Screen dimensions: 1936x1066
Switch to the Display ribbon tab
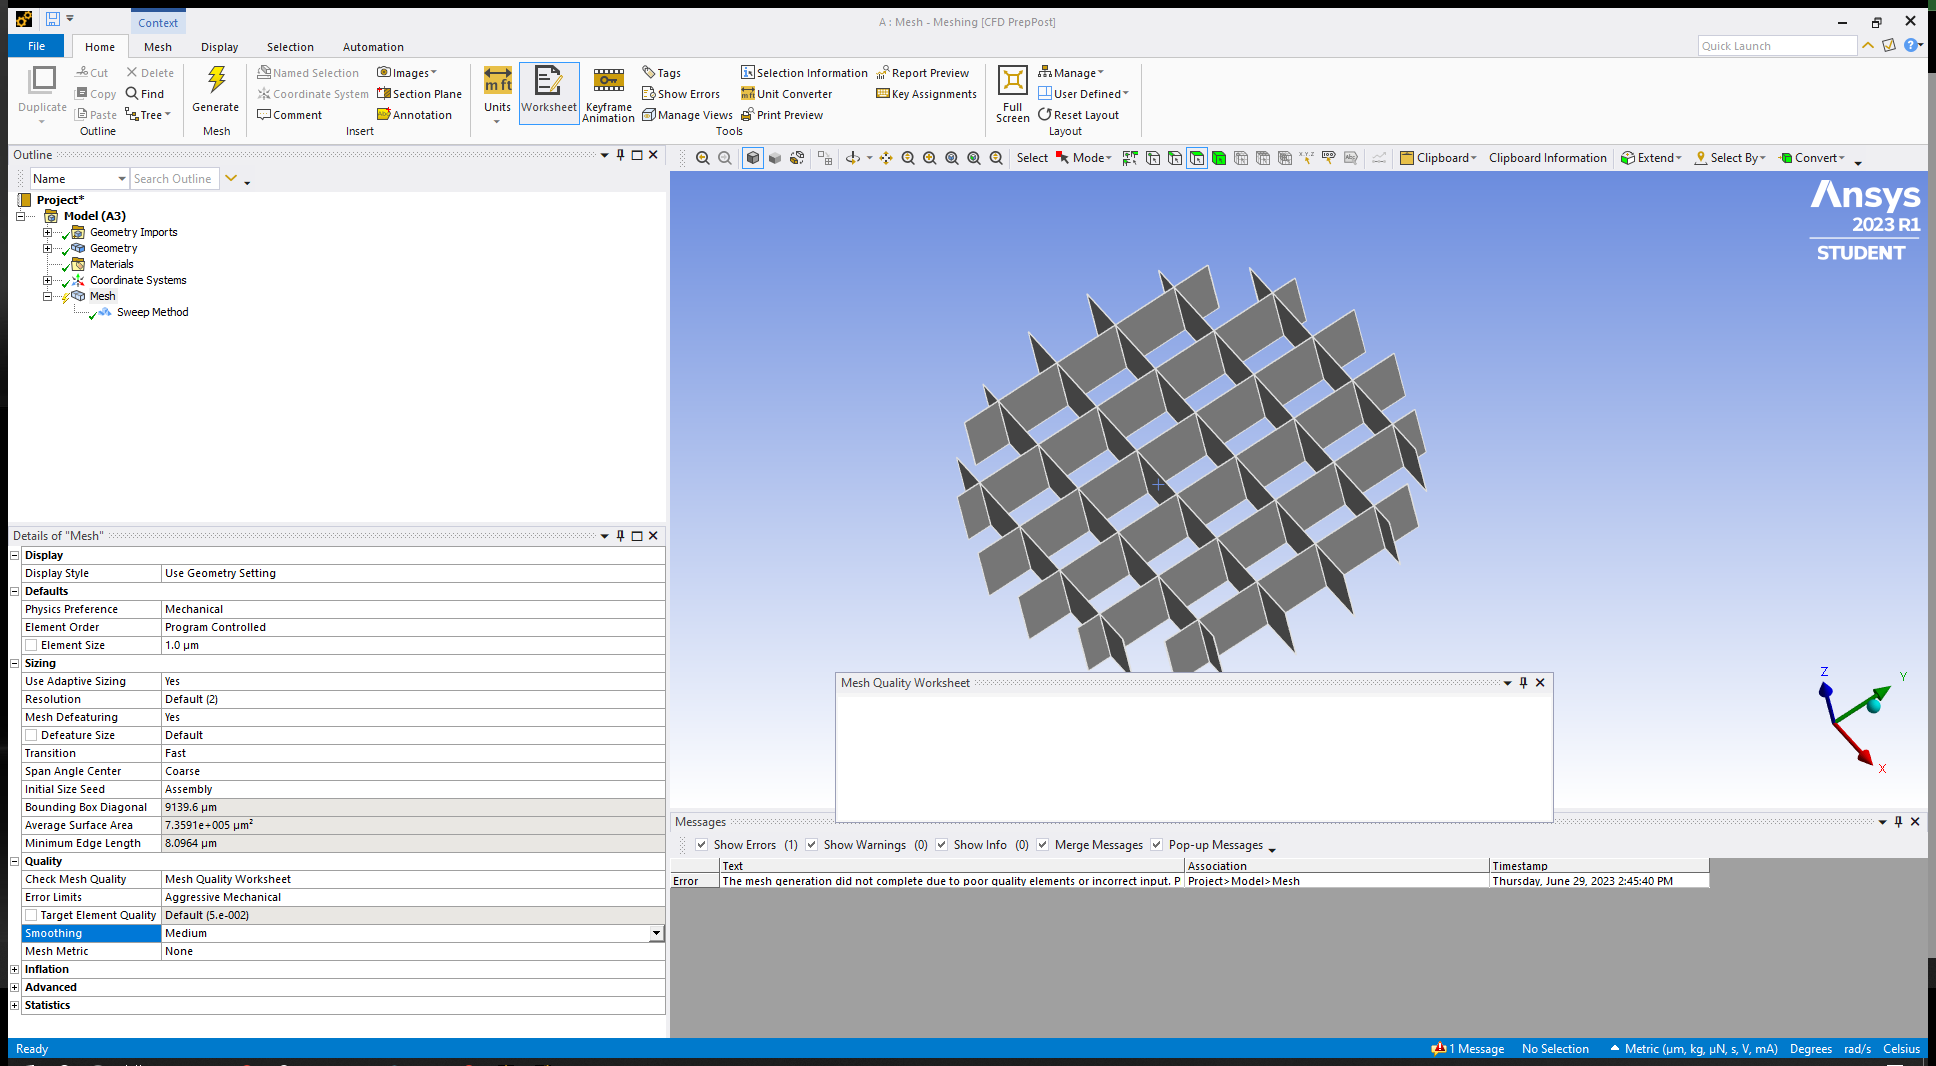[x=219, y=47]
